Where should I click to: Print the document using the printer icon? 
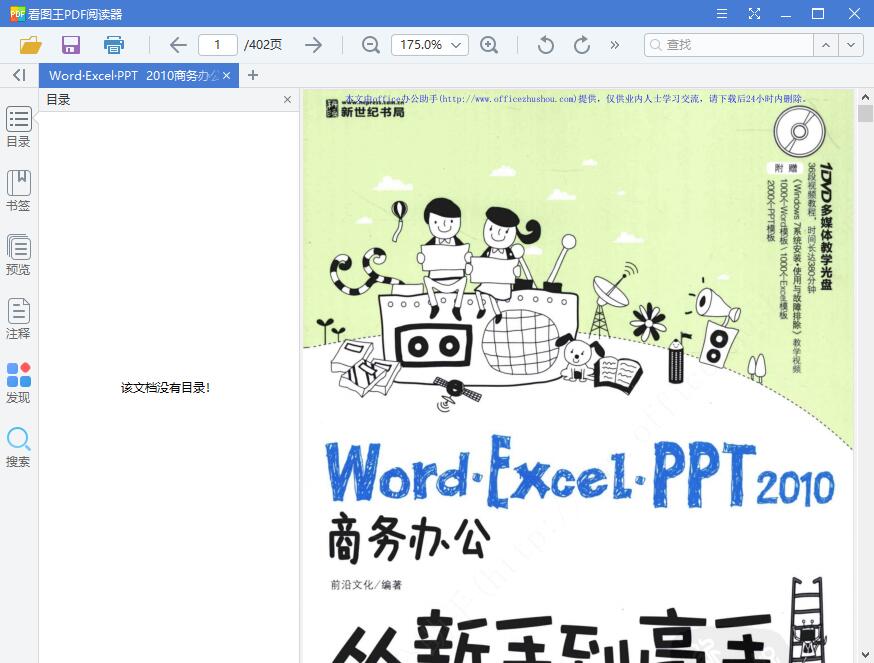click(x=114, y=45)
